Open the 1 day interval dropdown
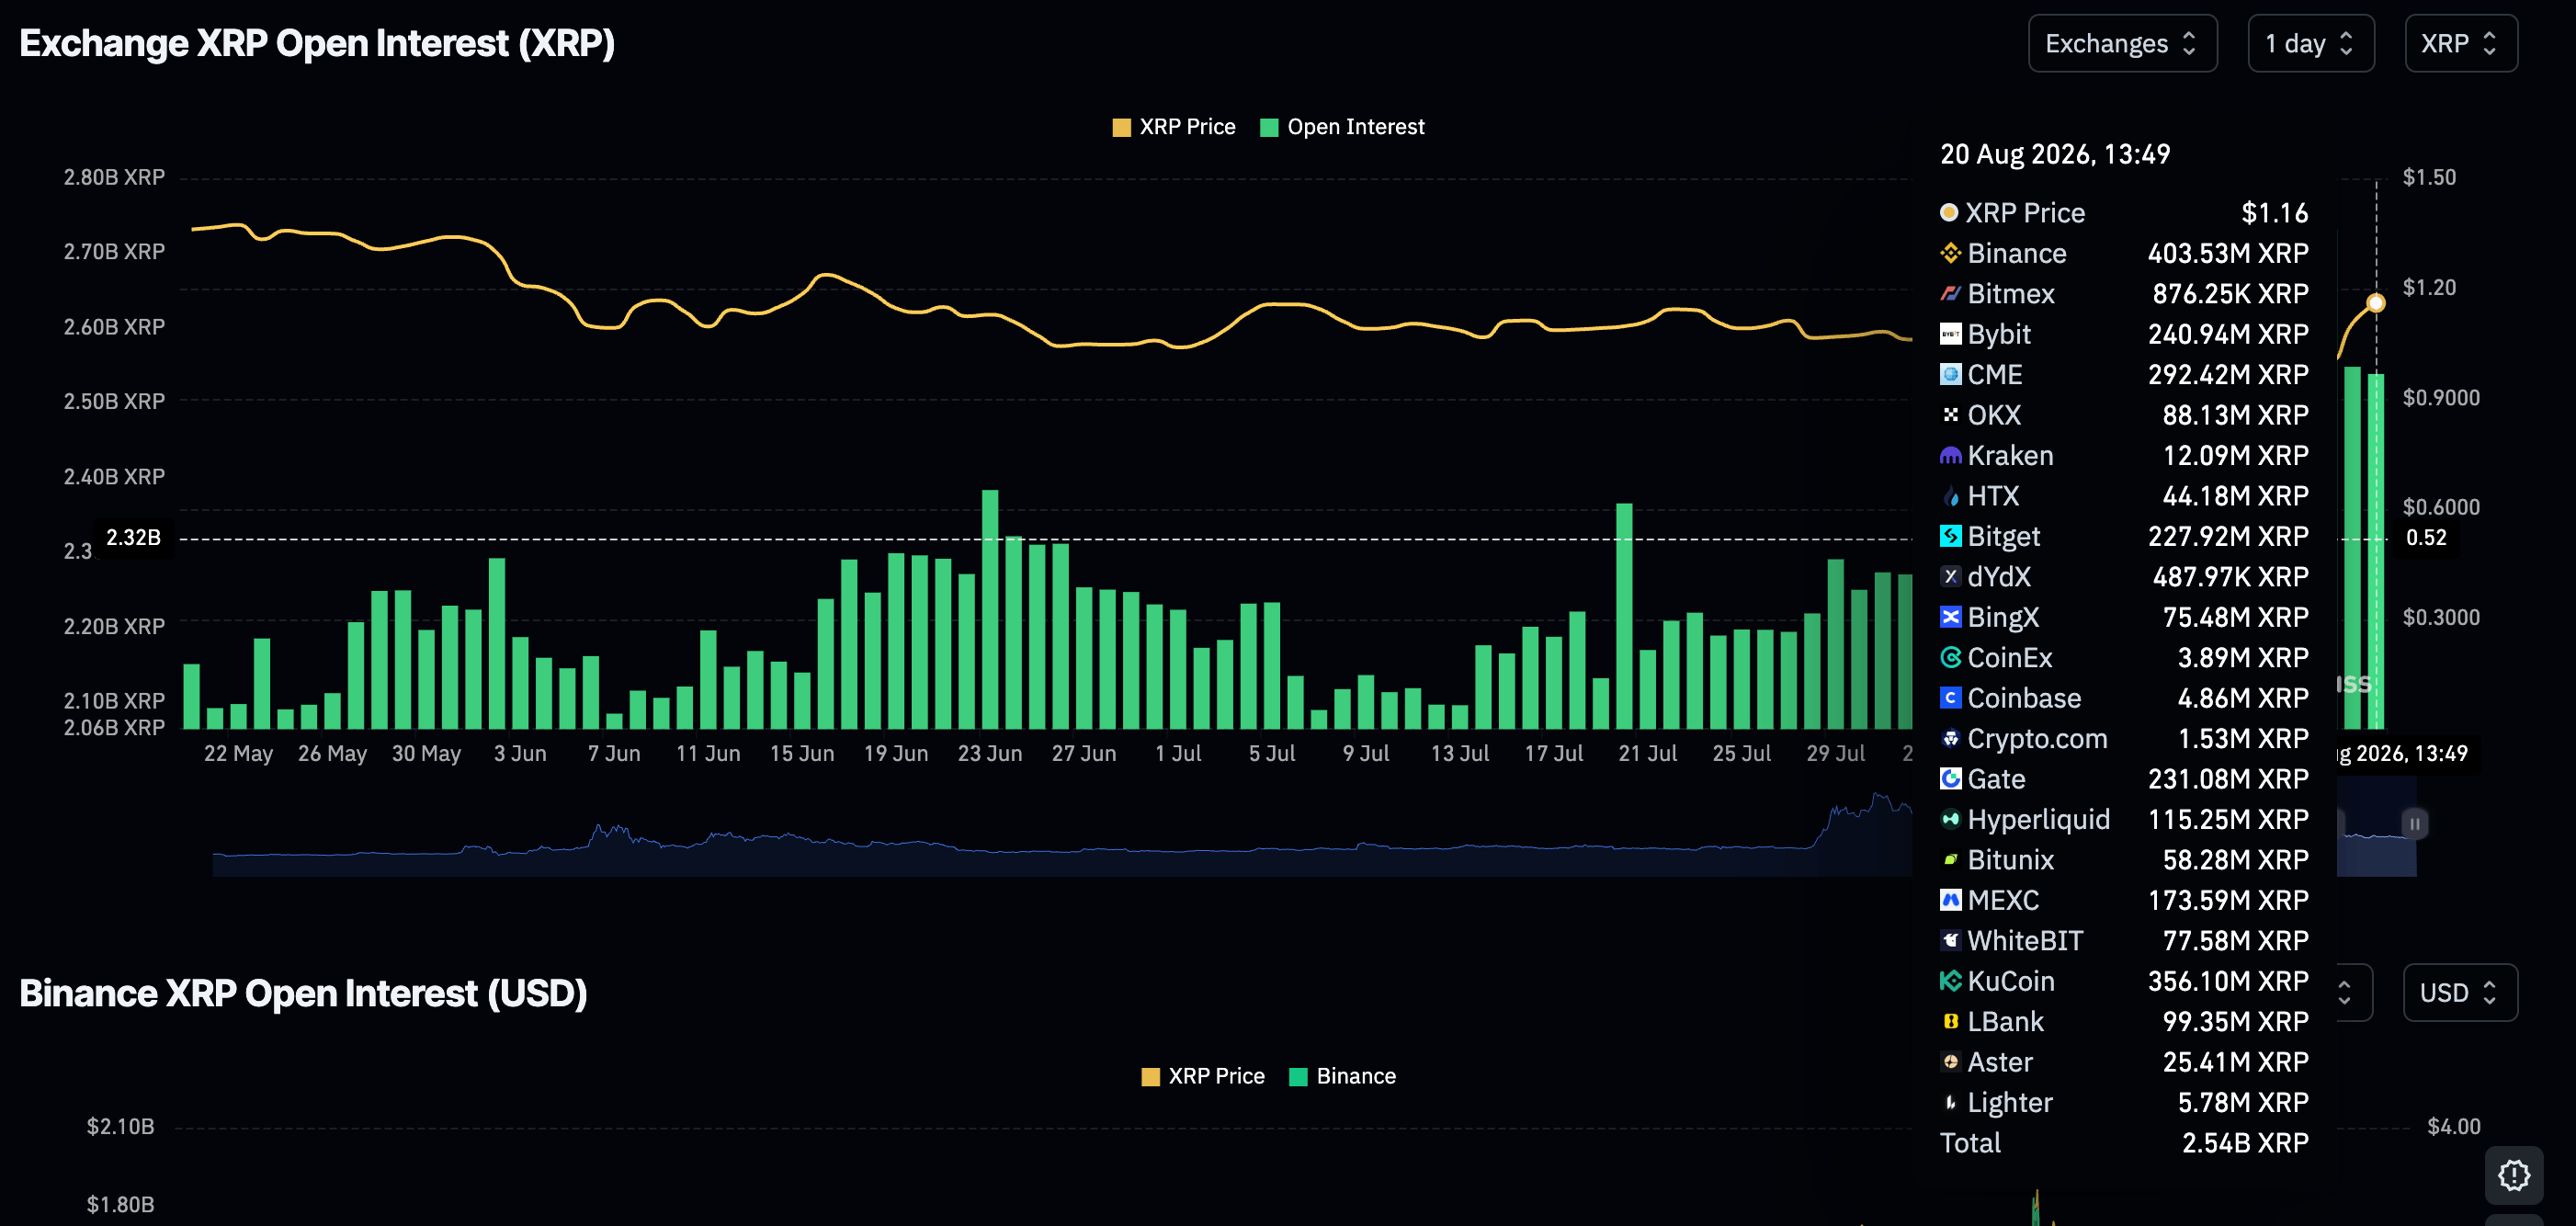The height and width of the screenshot is (1226, 2576). 2310,44
